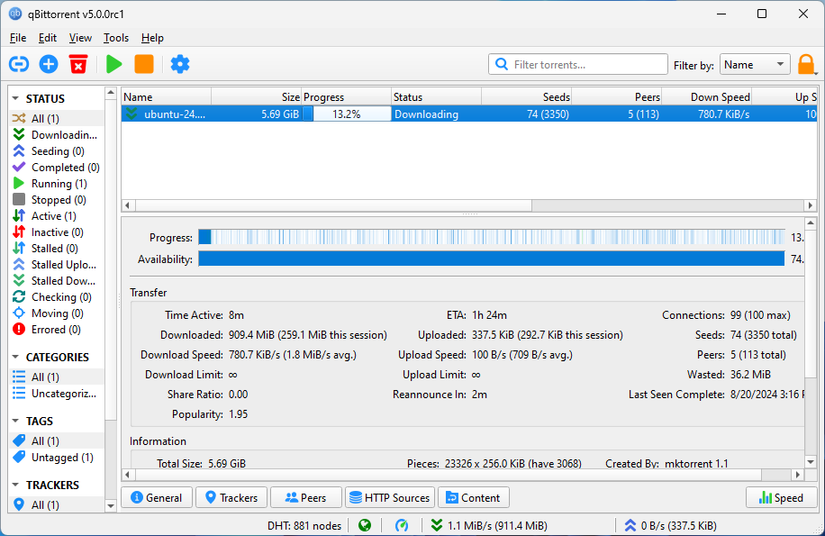825x536 pixels.
Task: Sort torrents by the Seeds column
Action: 526,97
